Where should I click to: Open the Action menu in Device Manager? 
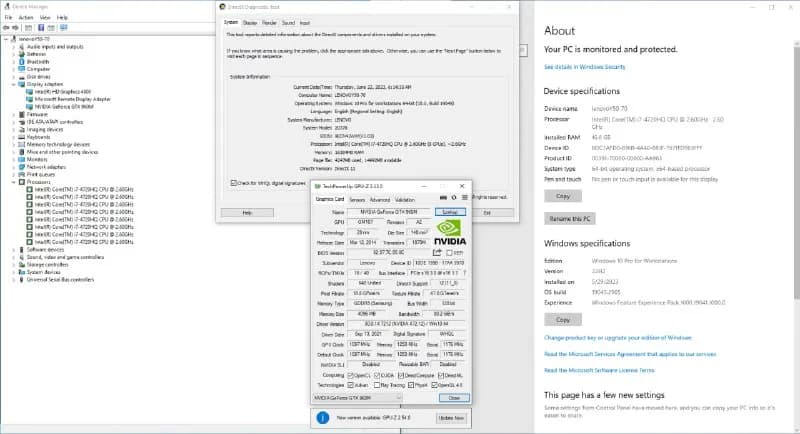pyautogui.click(x=26, y=17)
